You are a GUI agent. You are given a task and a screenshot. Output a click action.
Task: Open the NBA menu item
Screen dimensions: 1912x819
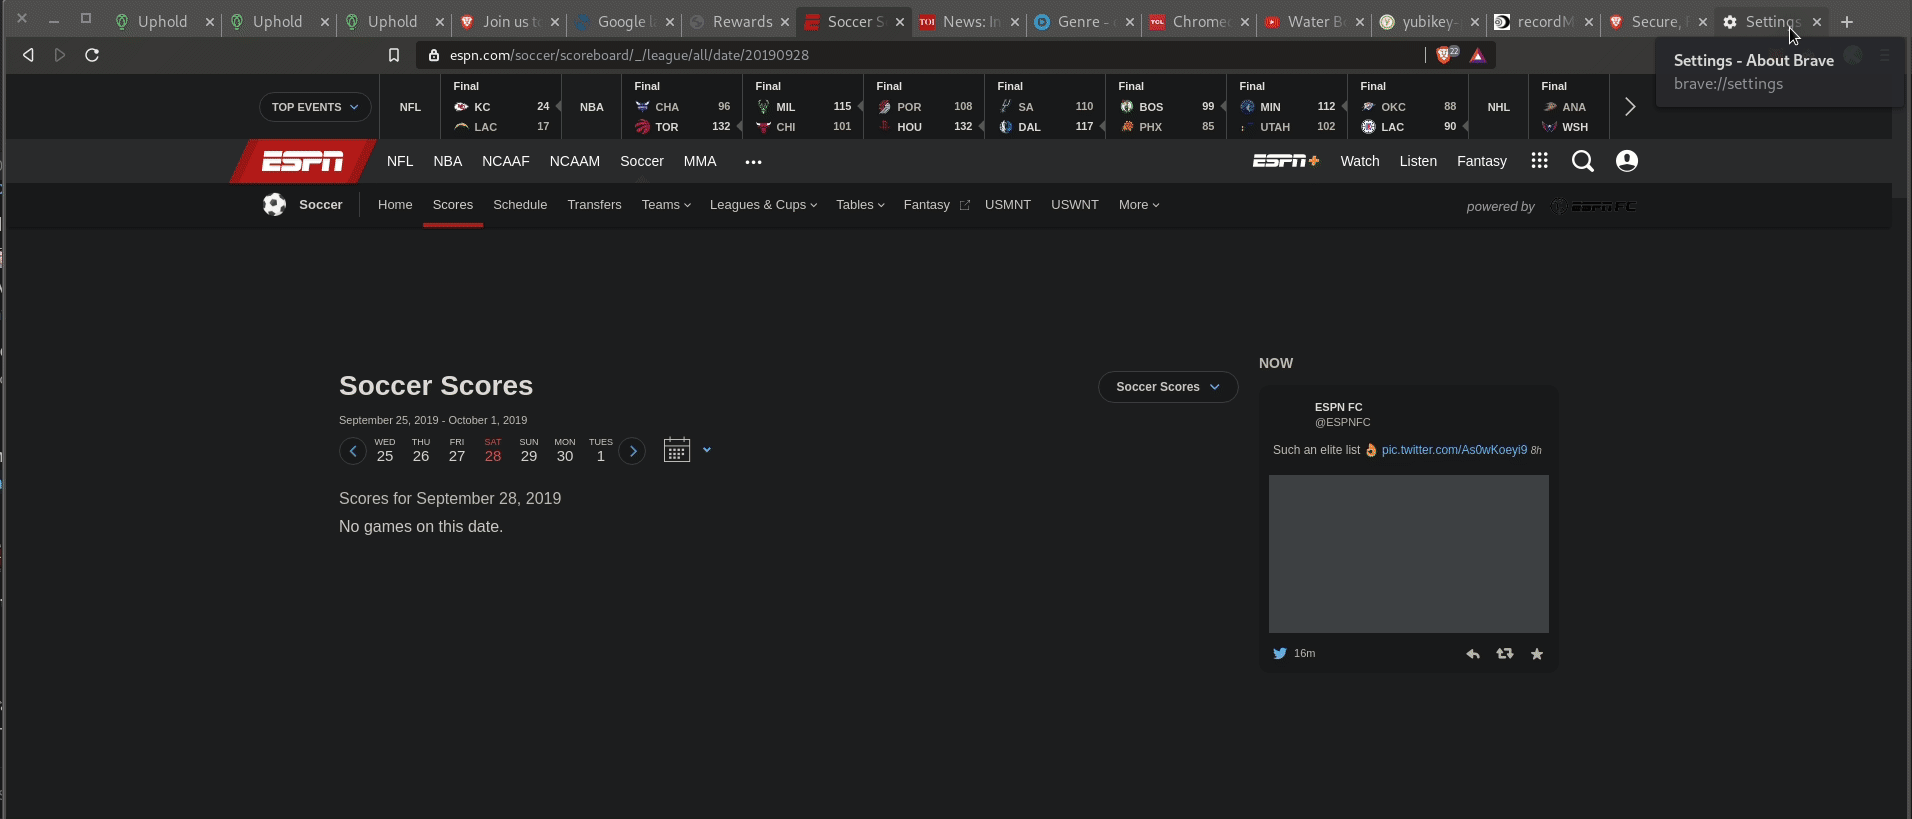click(447, 161)
